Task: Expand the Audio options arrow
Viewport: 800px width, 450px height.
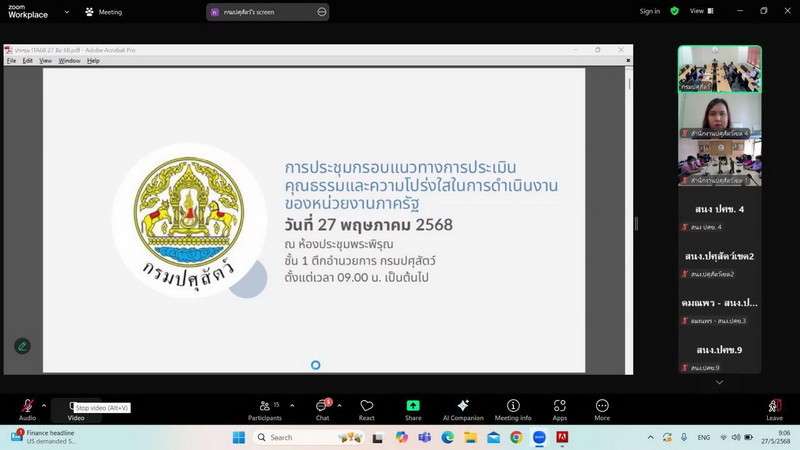Action: [x=44, y=406]
